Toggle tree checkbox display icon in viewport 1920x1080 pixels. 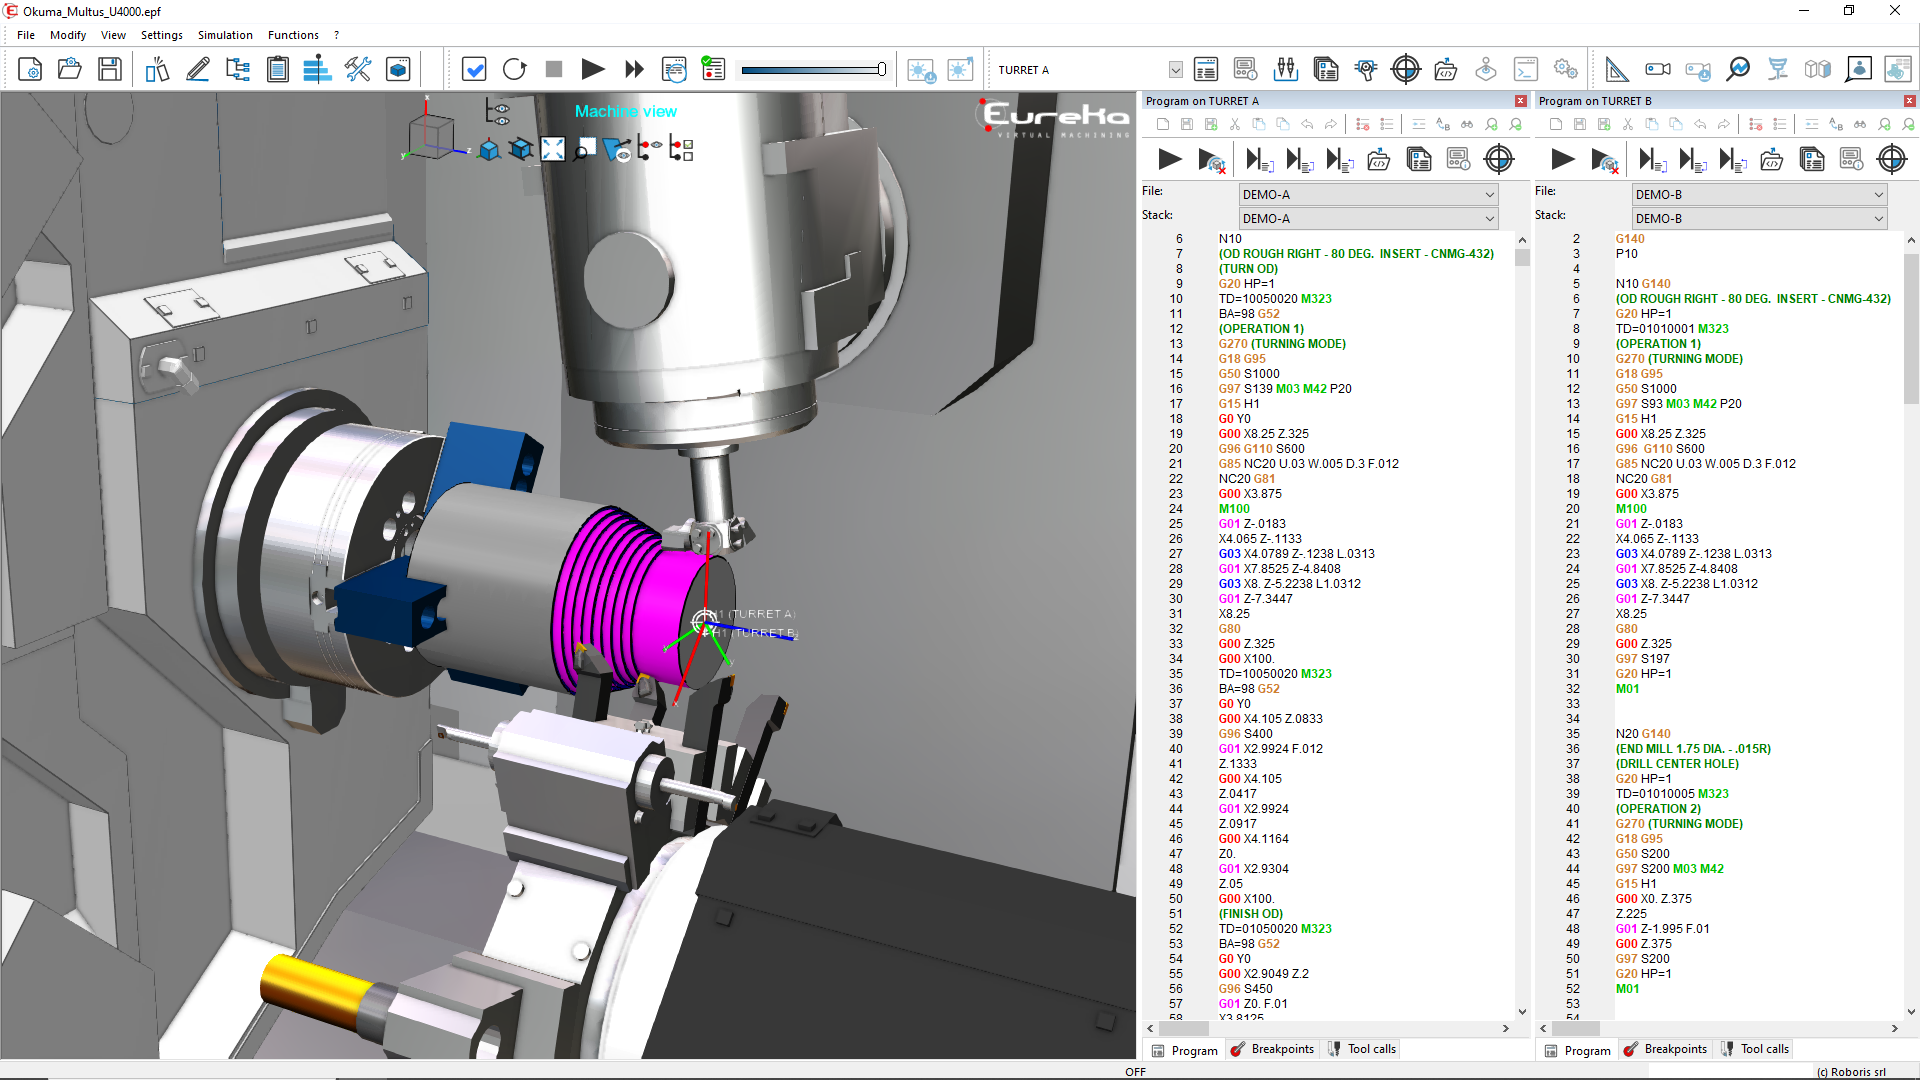682,150
